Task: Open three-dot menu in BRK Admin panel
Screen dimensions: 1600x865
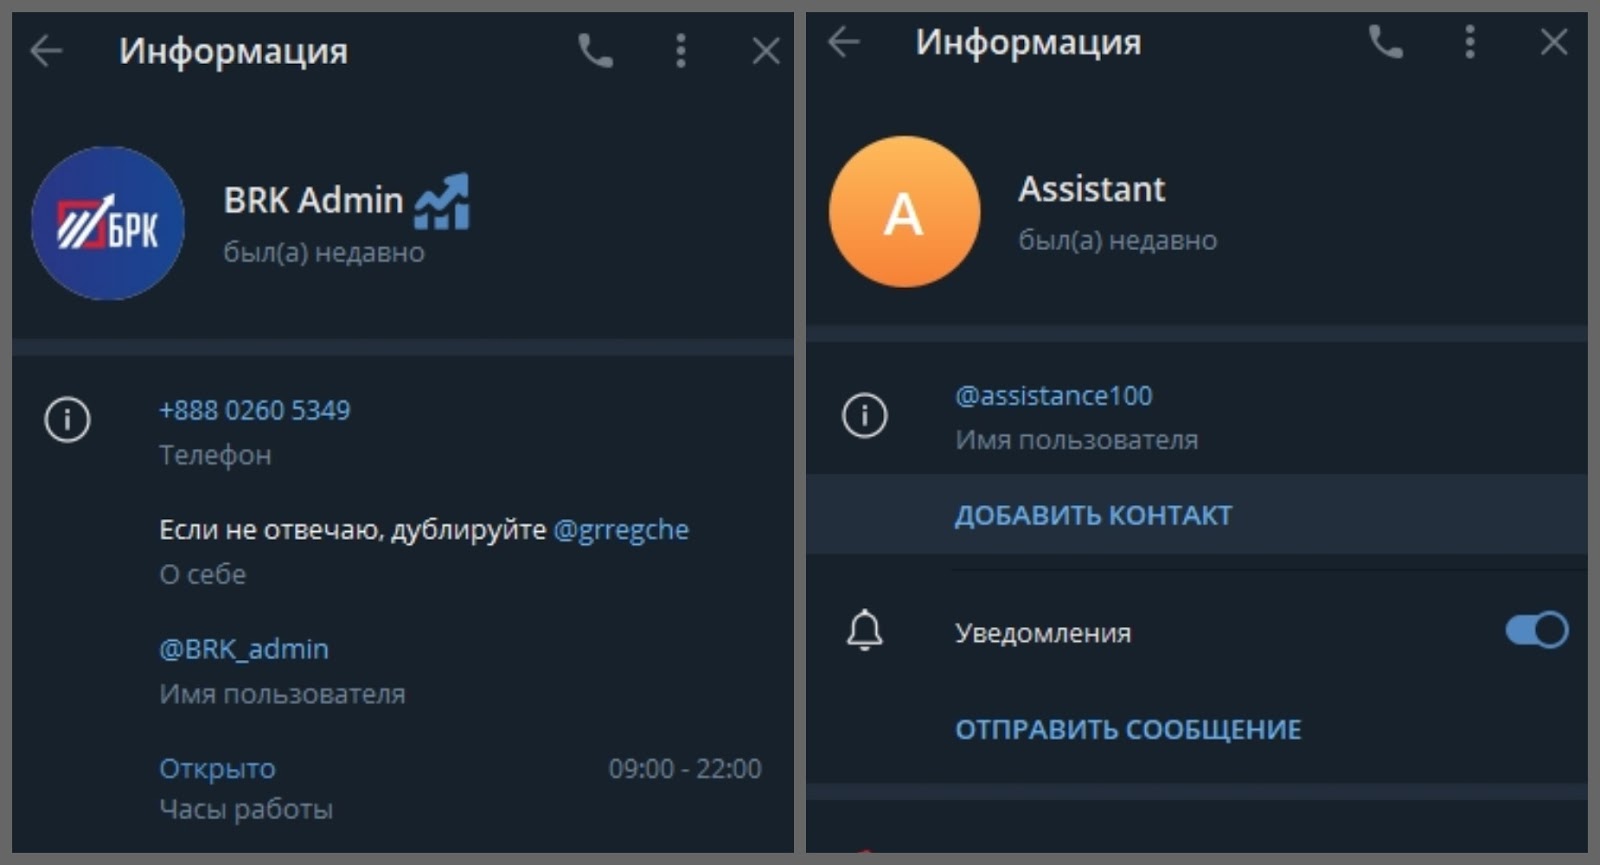Action: [681, 50]
